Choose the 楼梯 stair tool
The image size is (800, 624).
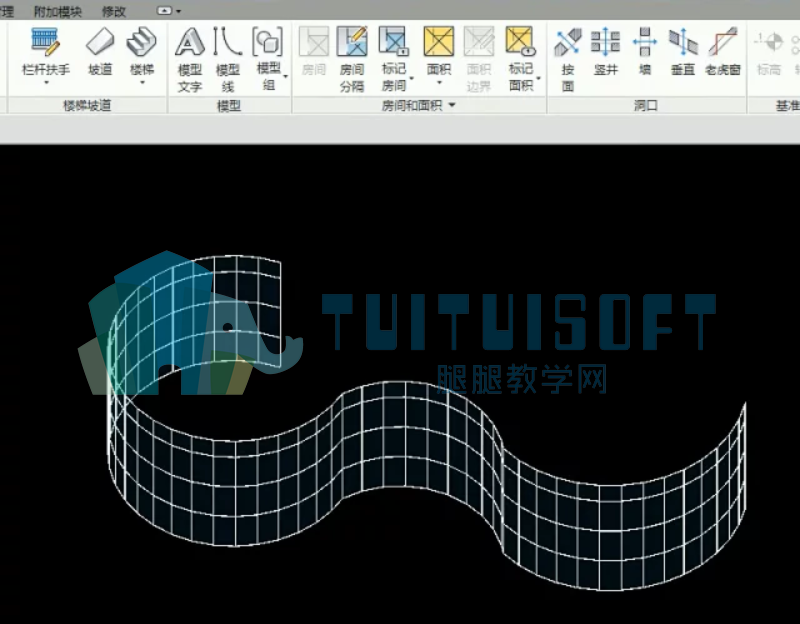point(141,51)
